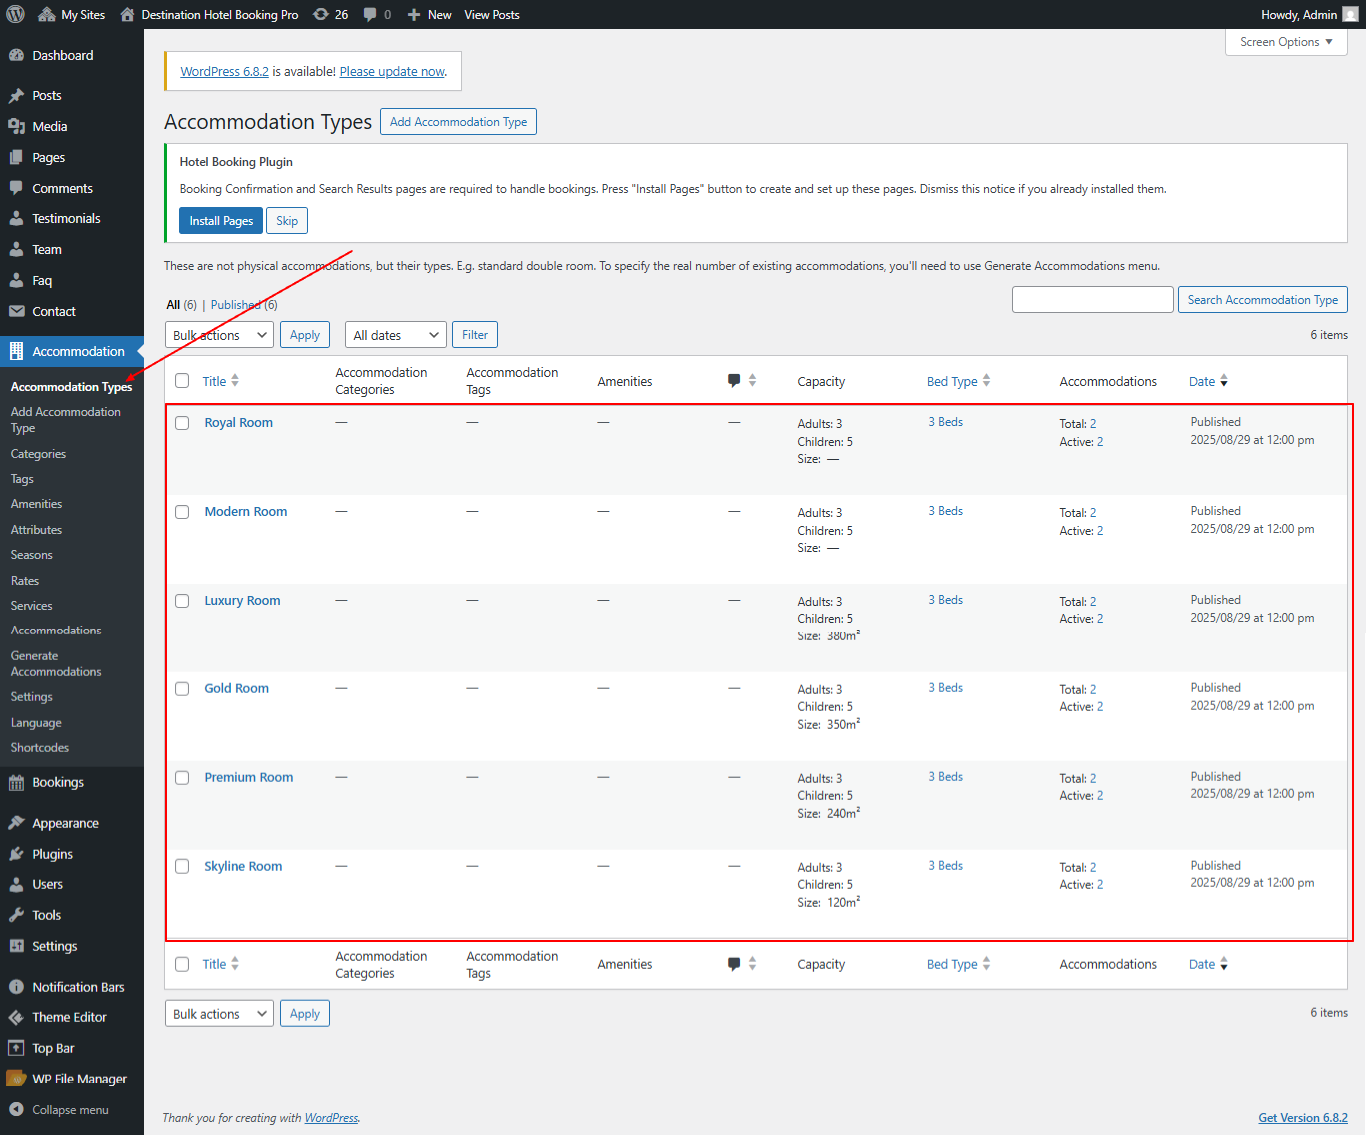Viewport: 1366px width, 1136px height.
Task: Check the Skyline Room row checkbox
Action: point(182,867)
